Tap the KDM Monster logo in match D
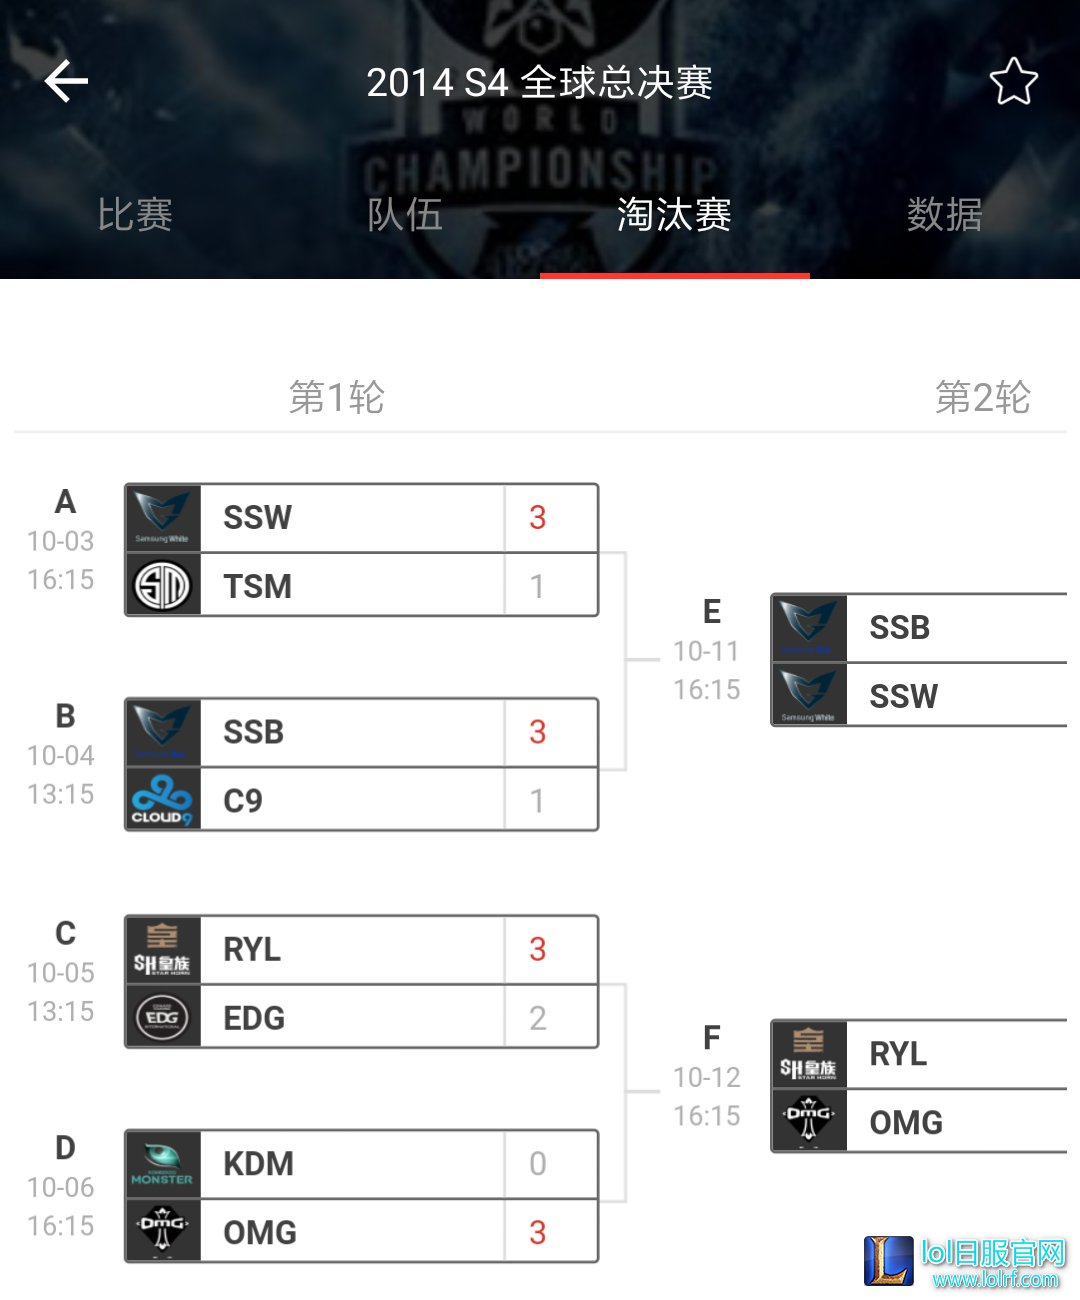Screen dimensions: 1080x1300 click(x=163, y=1164)
